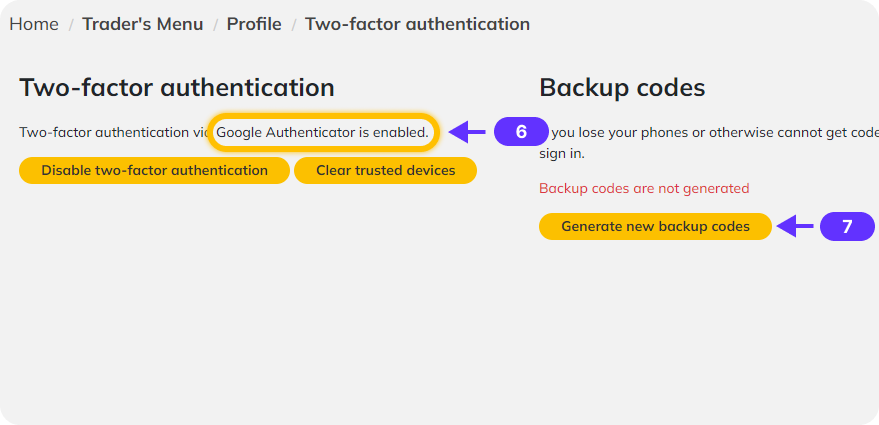879x425 pixels.
Task: Select highlighted Google Authenticator is enabled text
Action: click(x=322, y=131)
